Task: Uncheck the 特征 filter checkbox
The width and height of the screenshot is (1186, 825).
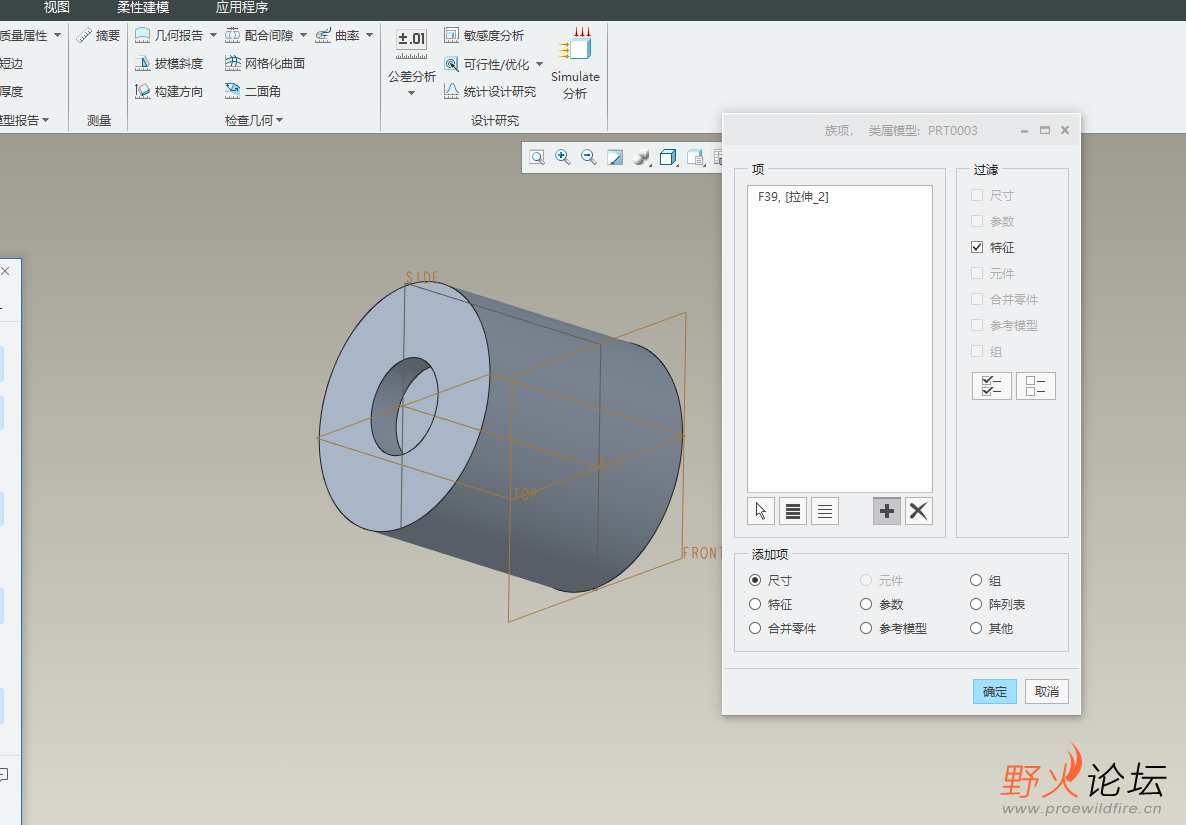Action: [x=978, y=248]
